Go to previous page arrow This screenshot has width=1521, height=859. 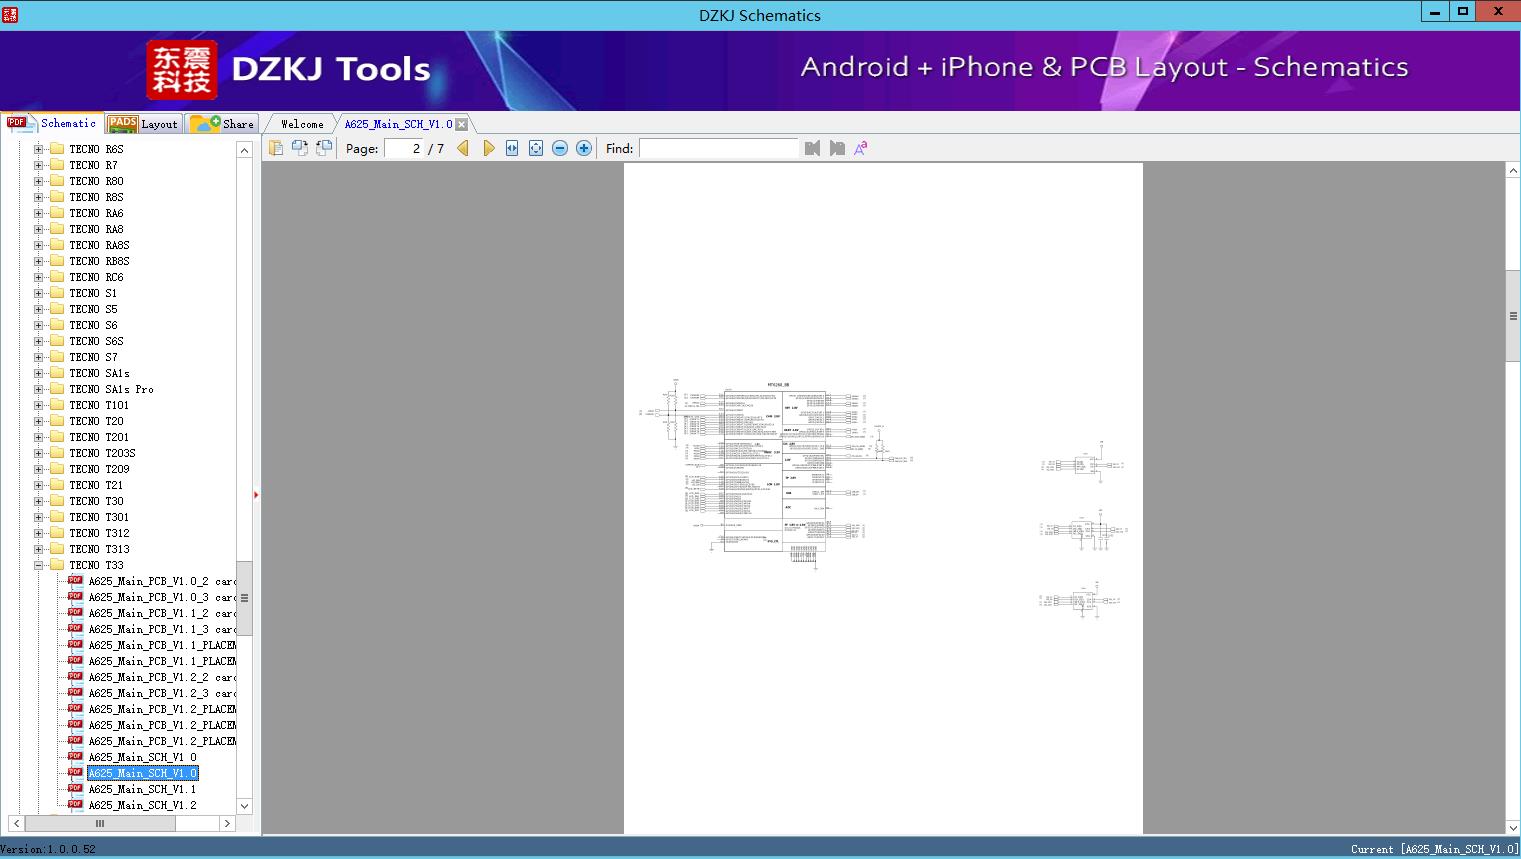(x=463, y=148)
